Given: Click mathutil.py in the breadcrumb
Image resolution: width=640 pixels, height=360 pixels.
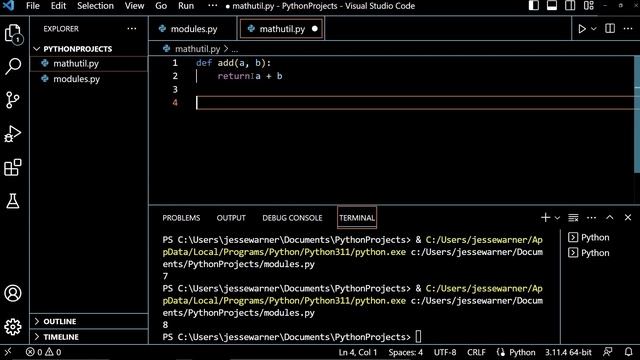Looking at the screenshot, I should pos(198,49).
